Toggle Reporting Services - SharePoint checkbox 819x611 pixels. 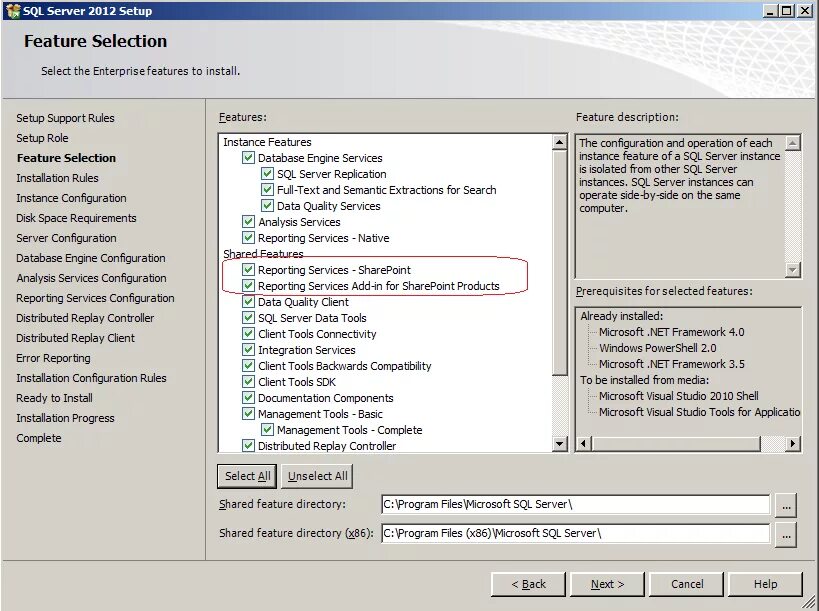248,269
